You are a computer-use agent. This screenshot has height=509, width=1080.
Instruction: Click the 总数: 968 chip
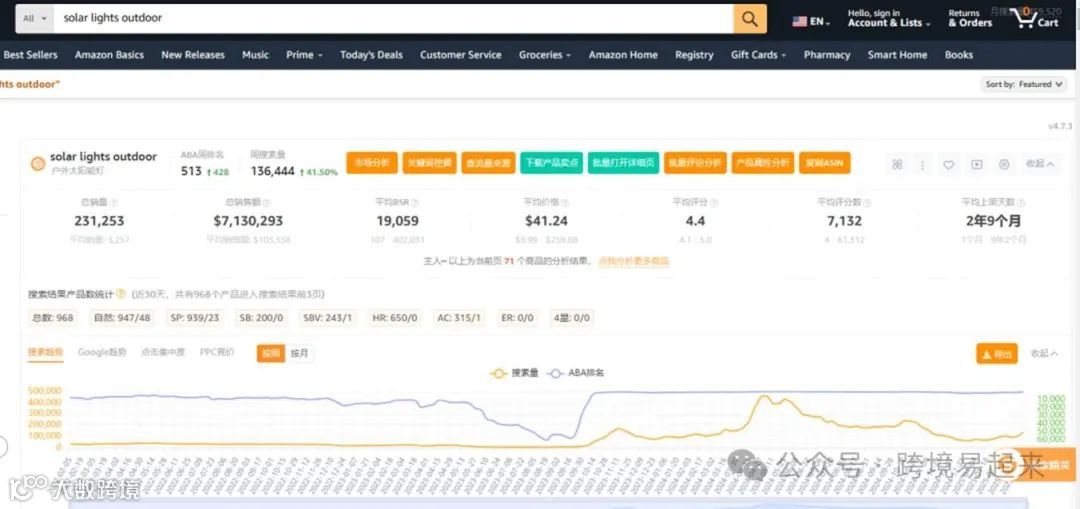point(52,318)
